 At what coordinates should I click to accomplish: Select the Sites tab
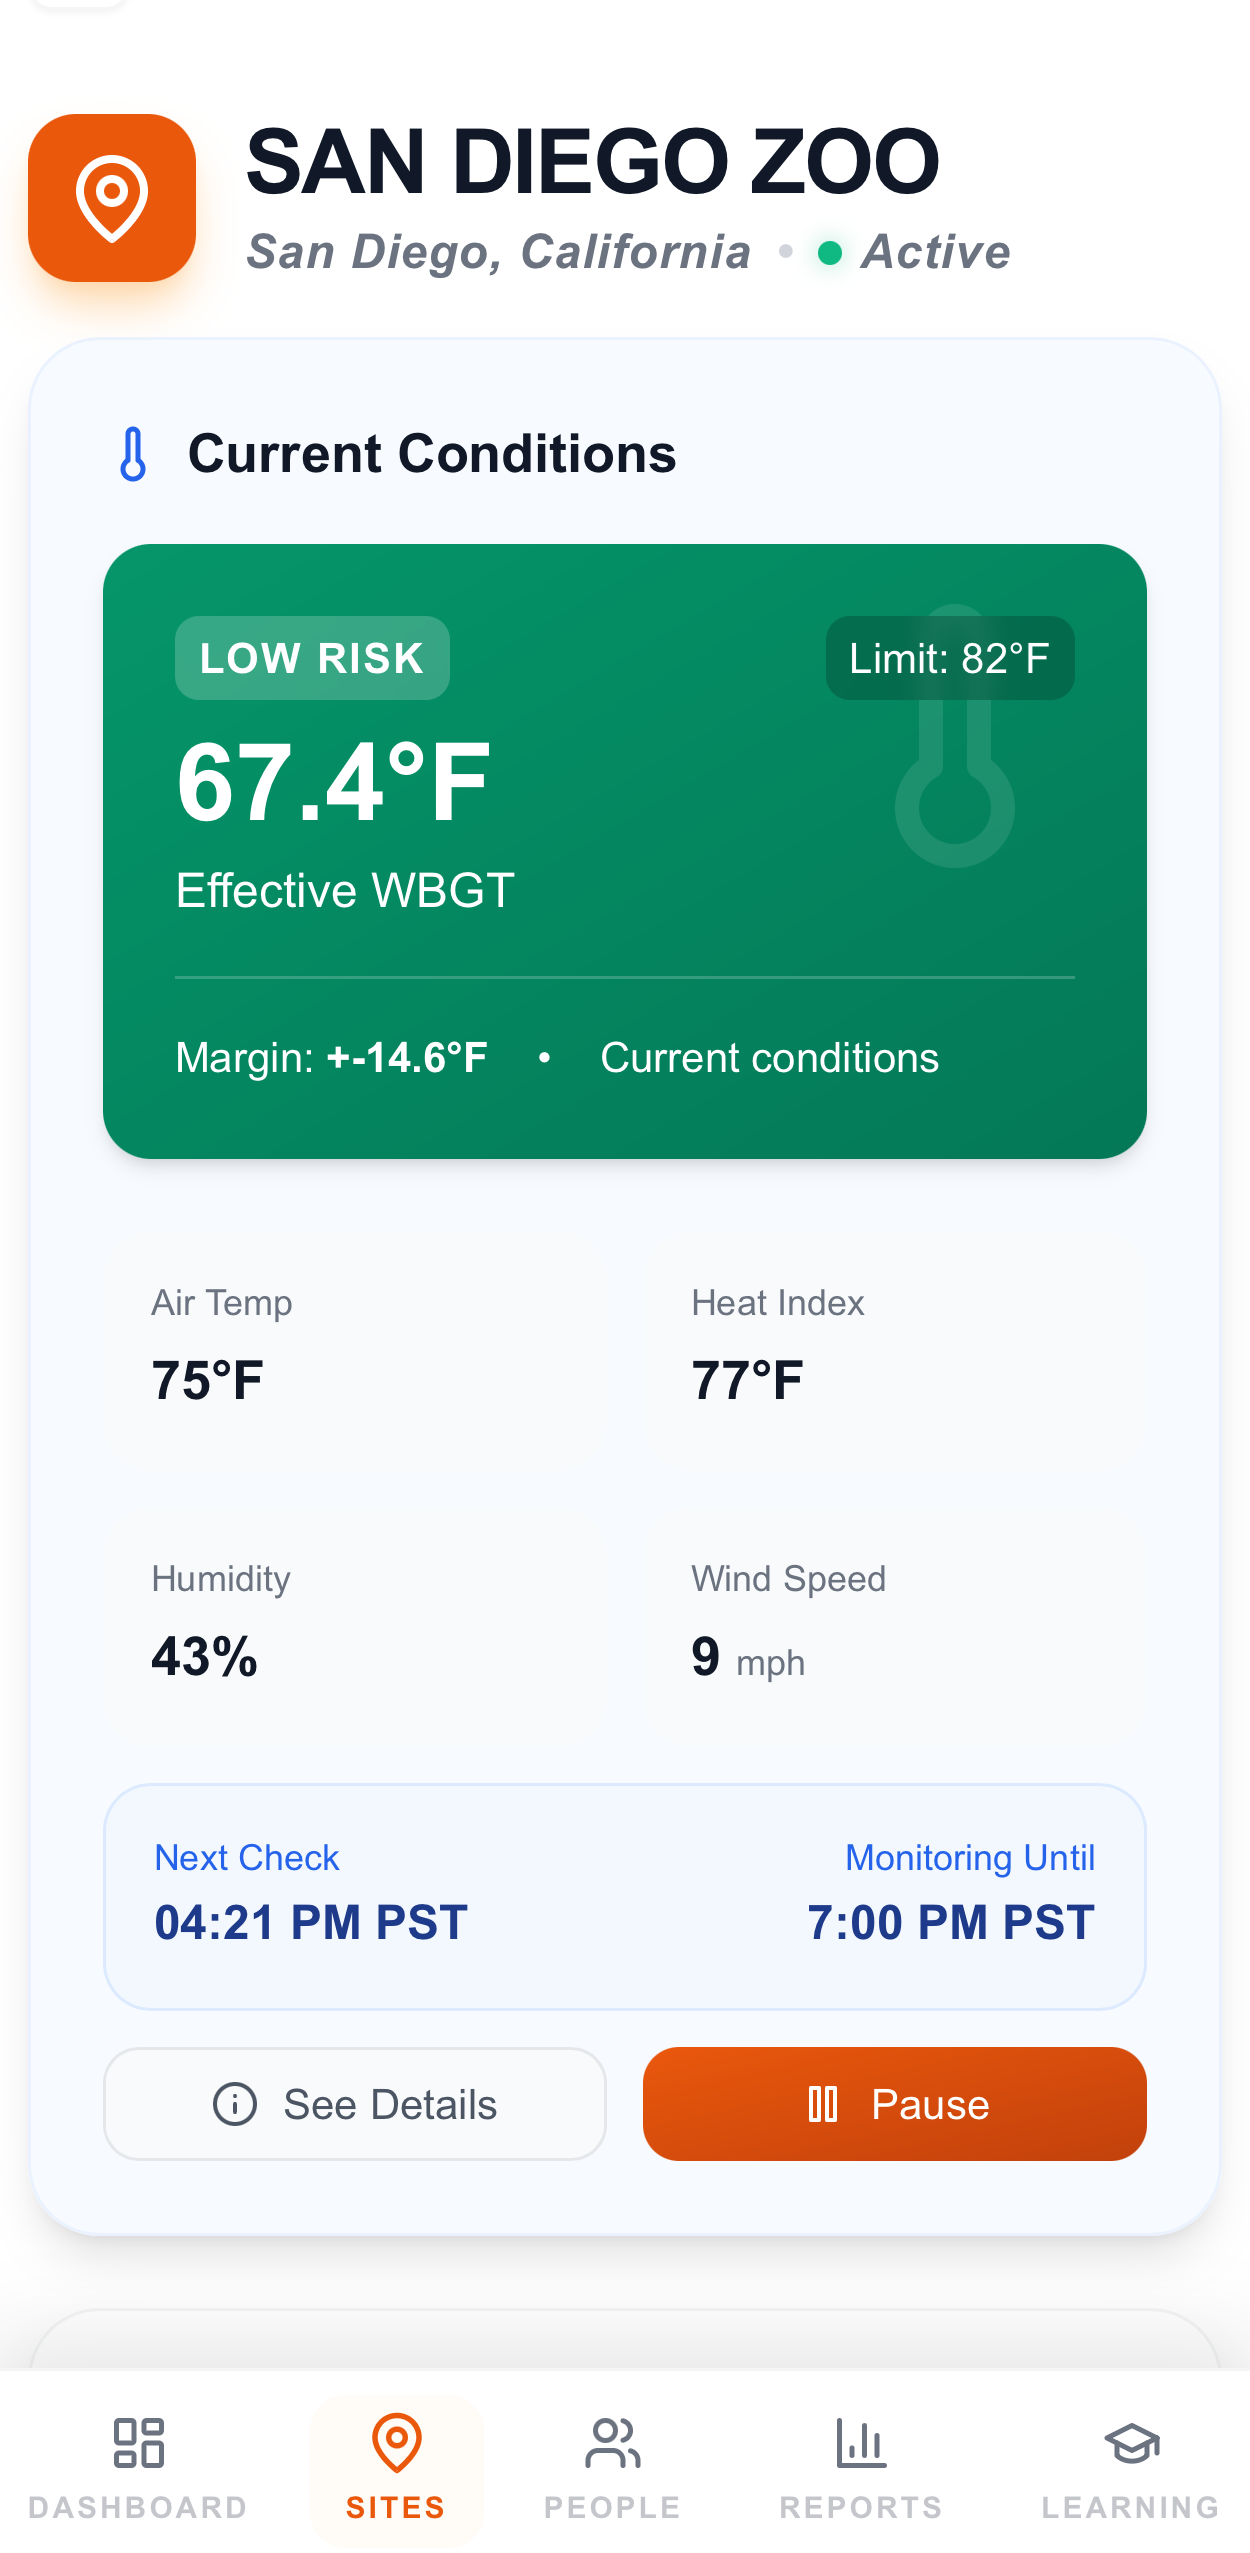(x=396, y=2467)
